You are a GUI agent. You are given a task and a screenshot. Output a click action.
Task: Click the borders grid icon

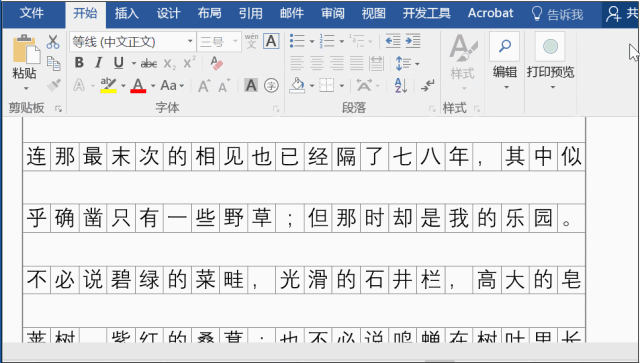tap(327, 85)
